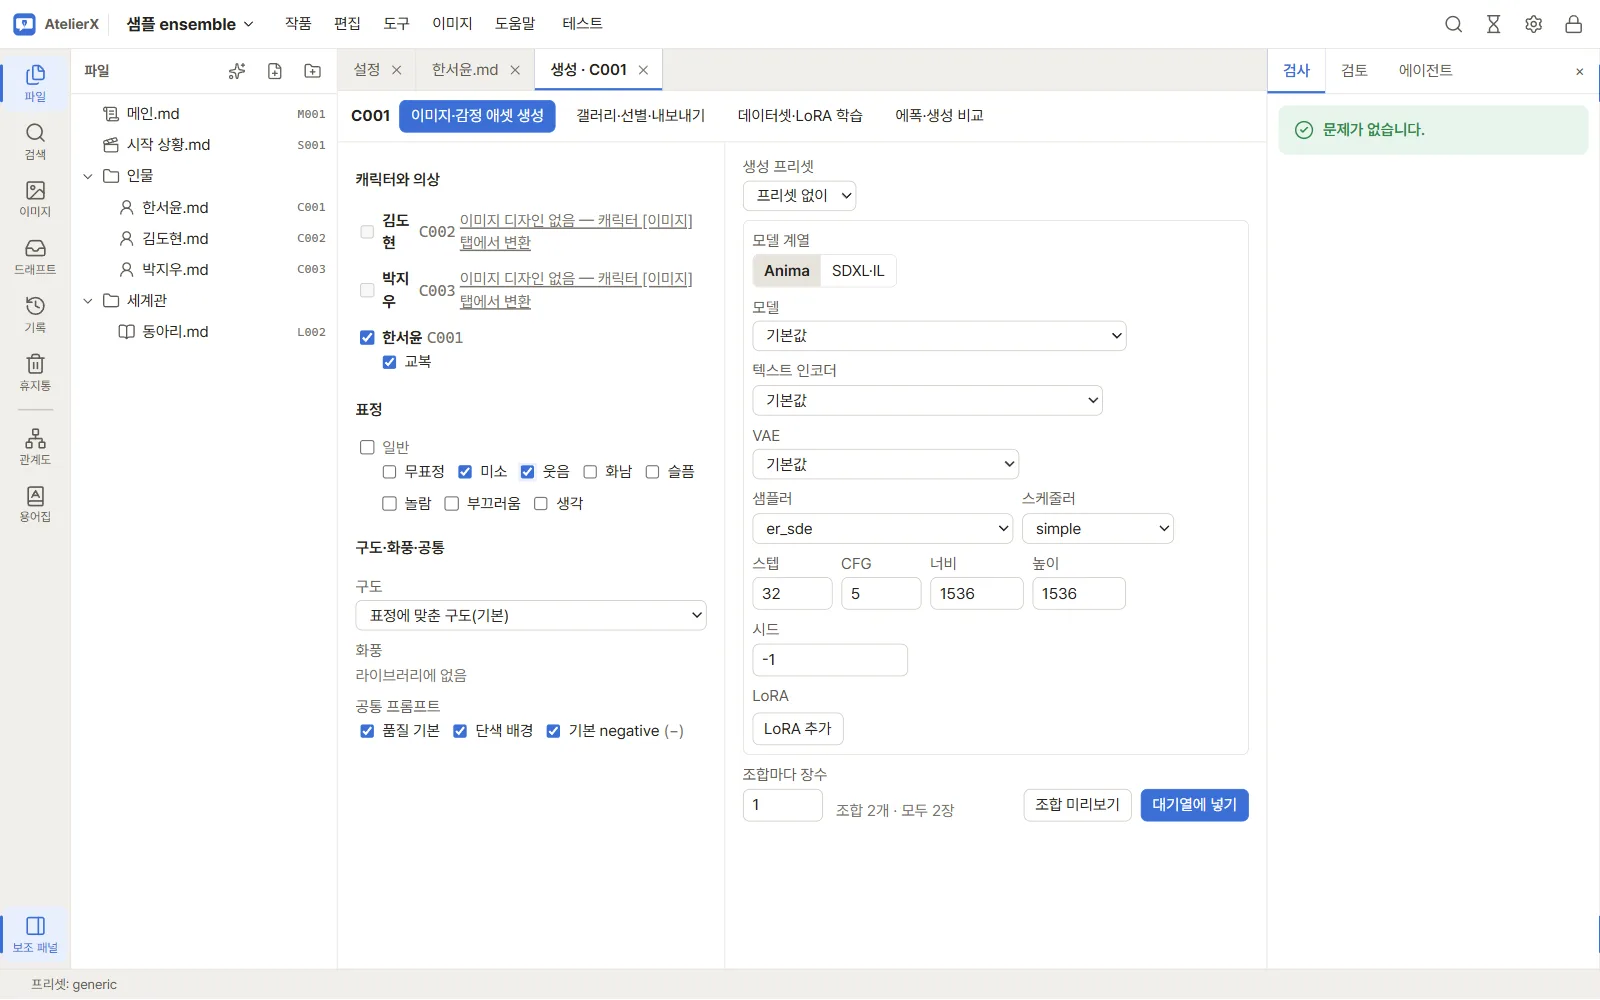Open the 용어집 glossary panel

tap(35, 505)
